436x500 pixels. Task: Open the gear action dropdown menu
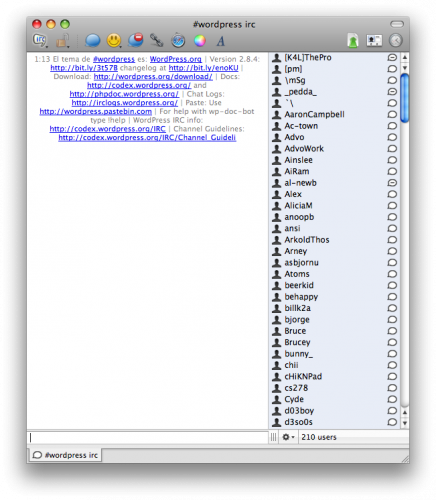point(288,437)
